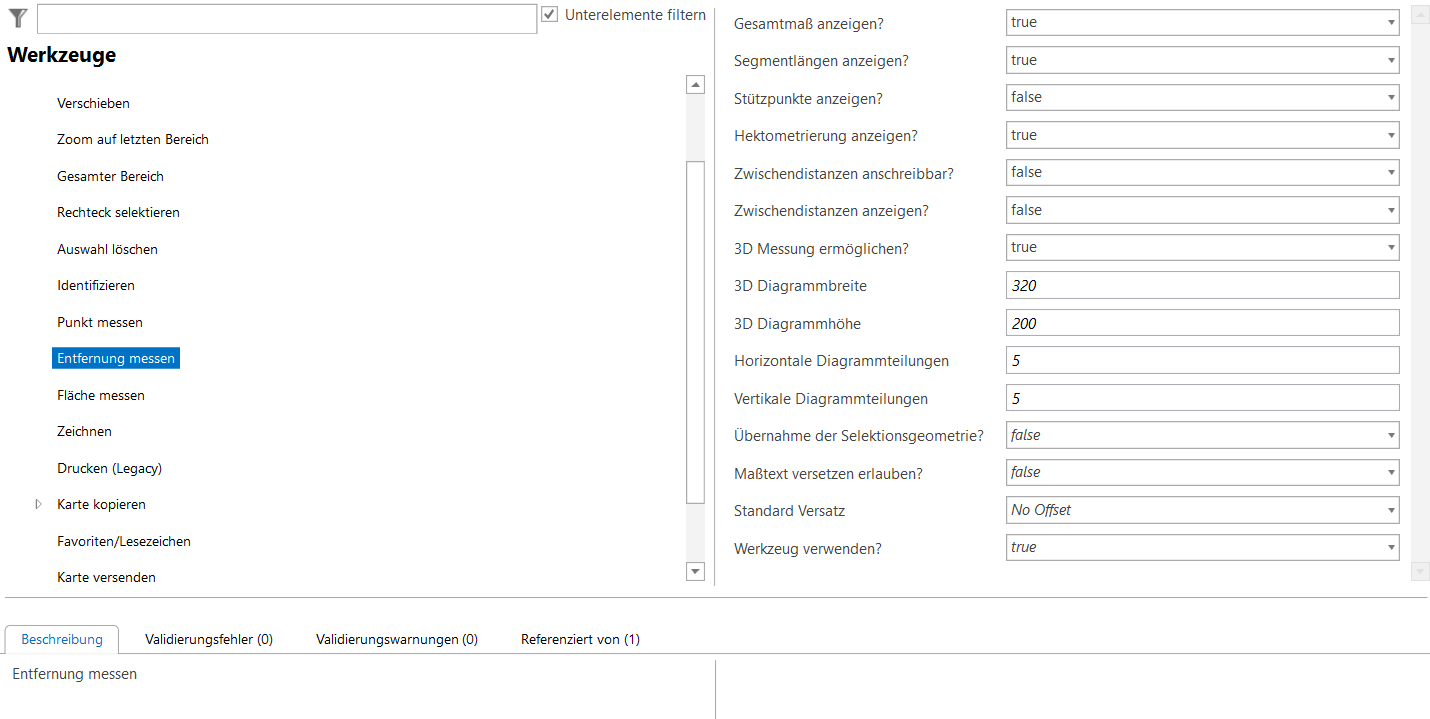Open the Validierungswarnungen (0) tab
This screenshot has width=1430, height=719.
point(396,639)
